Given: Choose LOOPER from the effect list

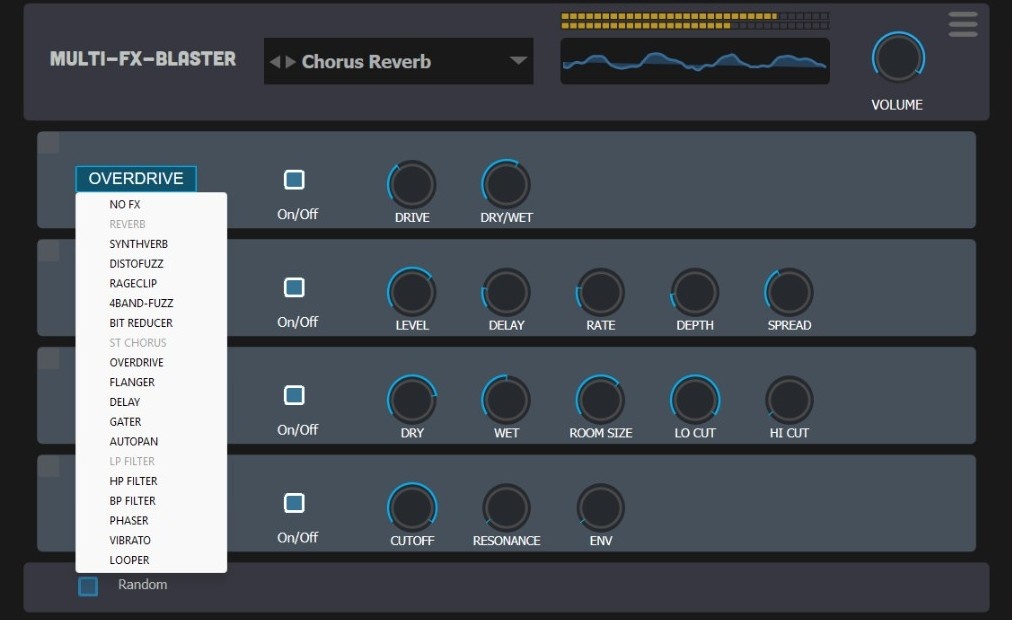Looking at the screenshot, I should pos(129,560).
